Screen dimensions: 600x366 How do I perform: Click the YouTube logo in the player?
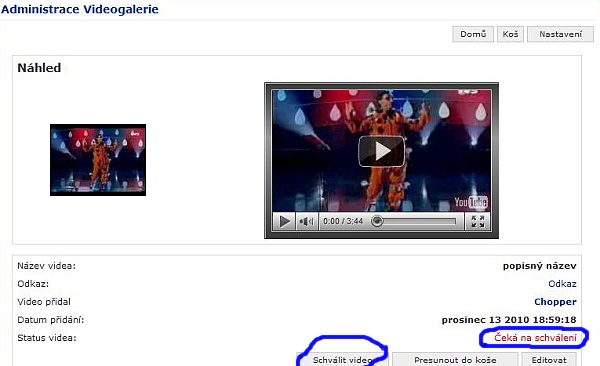coord(471,202)
